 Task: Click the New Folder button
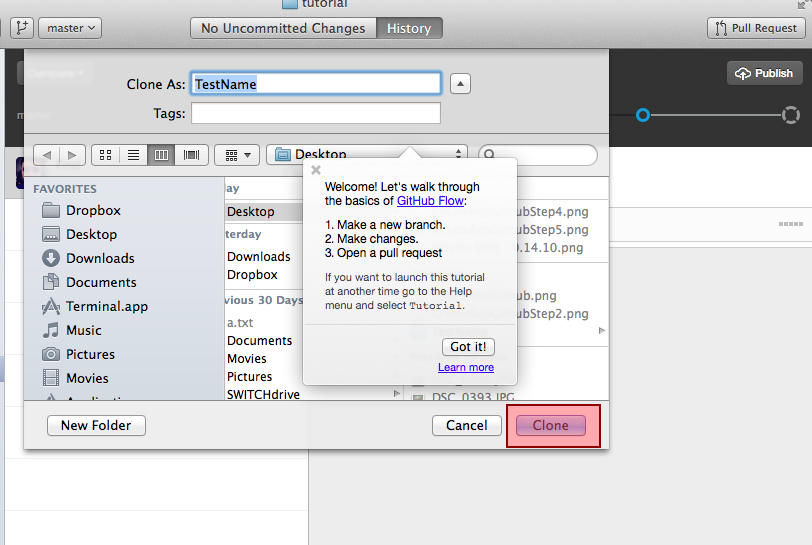pyautogui.click(x=96, y=425)
